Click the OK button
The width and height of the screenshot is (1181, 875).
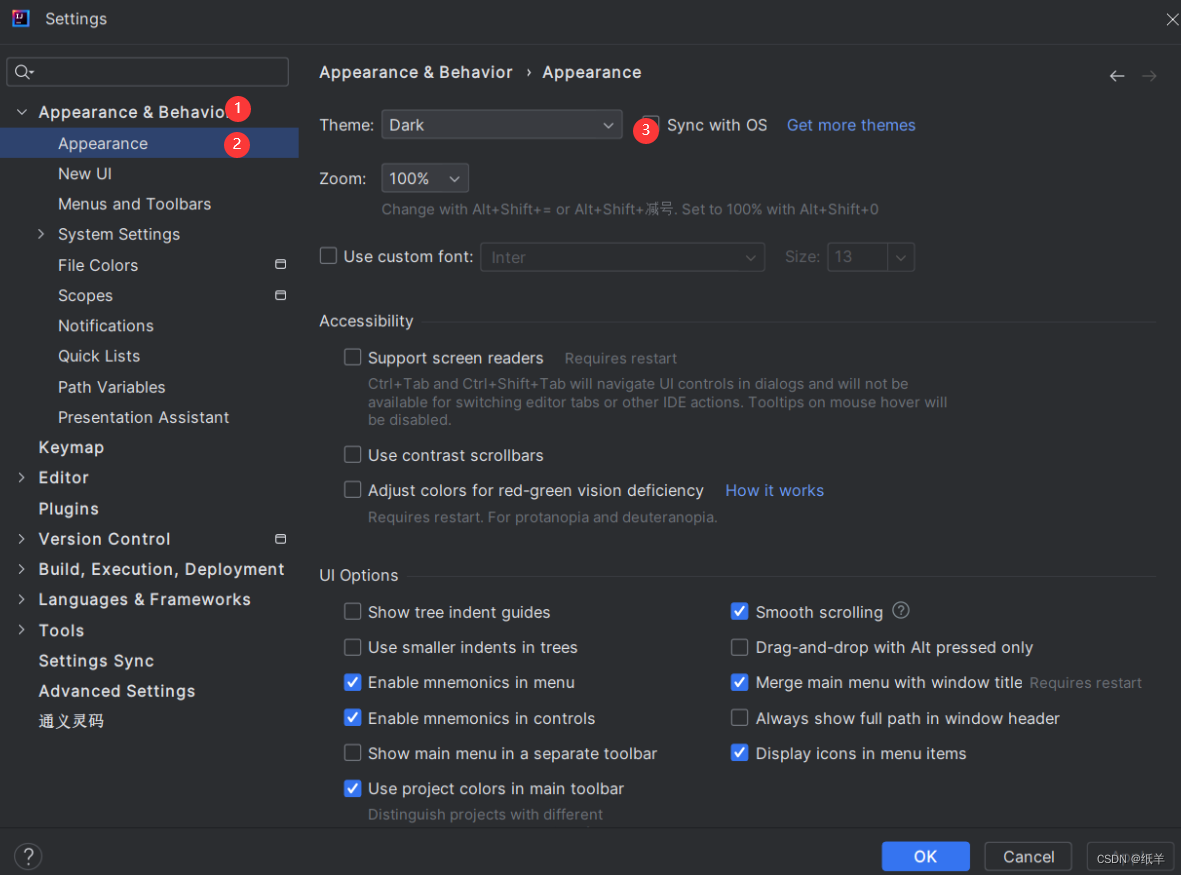(x=926, y=856)
